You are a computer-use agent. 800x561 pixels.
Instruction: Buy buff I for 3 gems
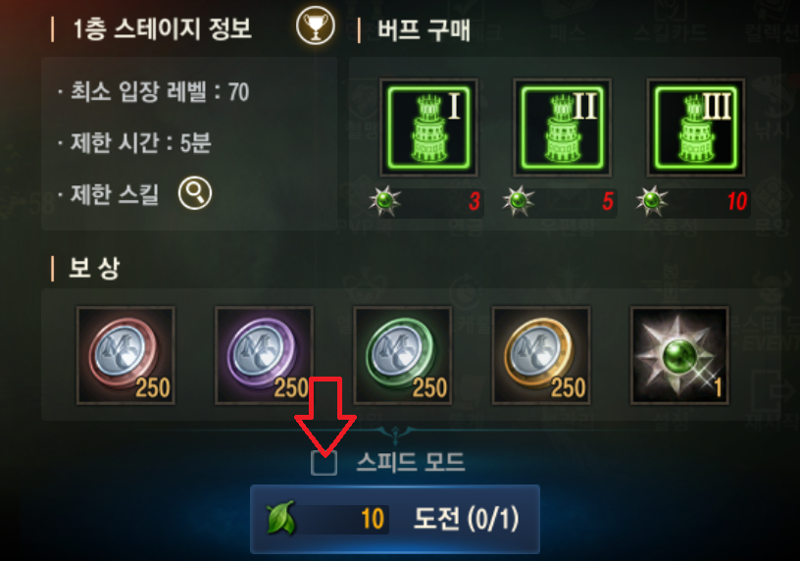[426, 201]
